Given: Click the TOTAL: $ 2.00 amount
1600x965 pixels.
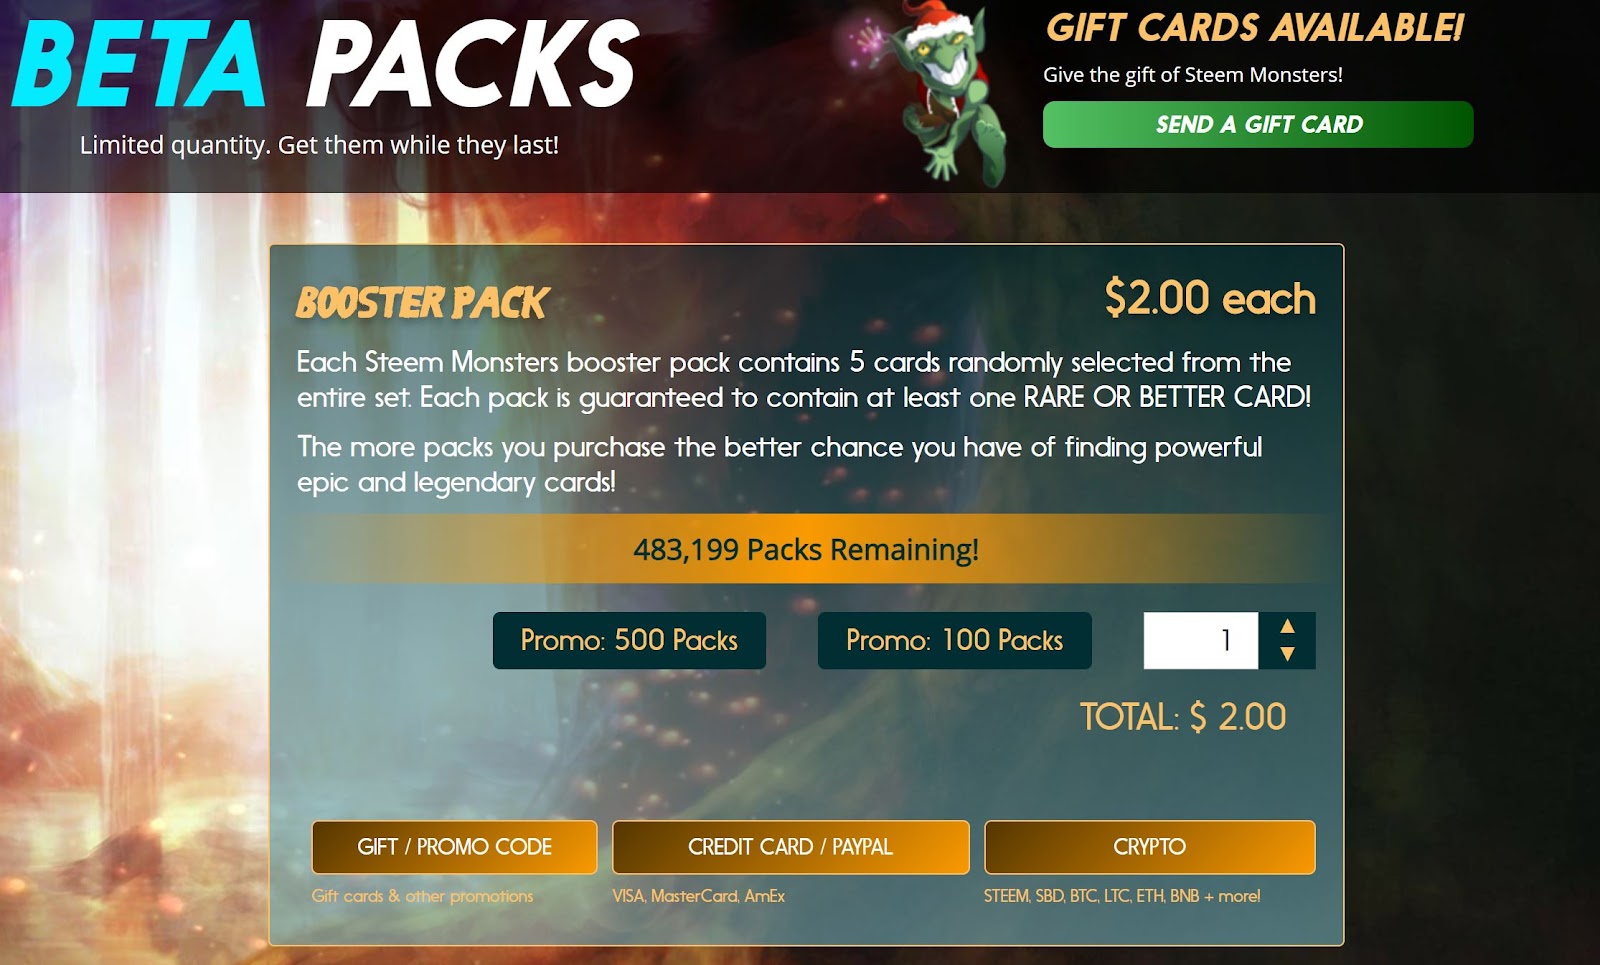Looking at the screenshot, I should pyautogui.click(x=1183, y=717).
